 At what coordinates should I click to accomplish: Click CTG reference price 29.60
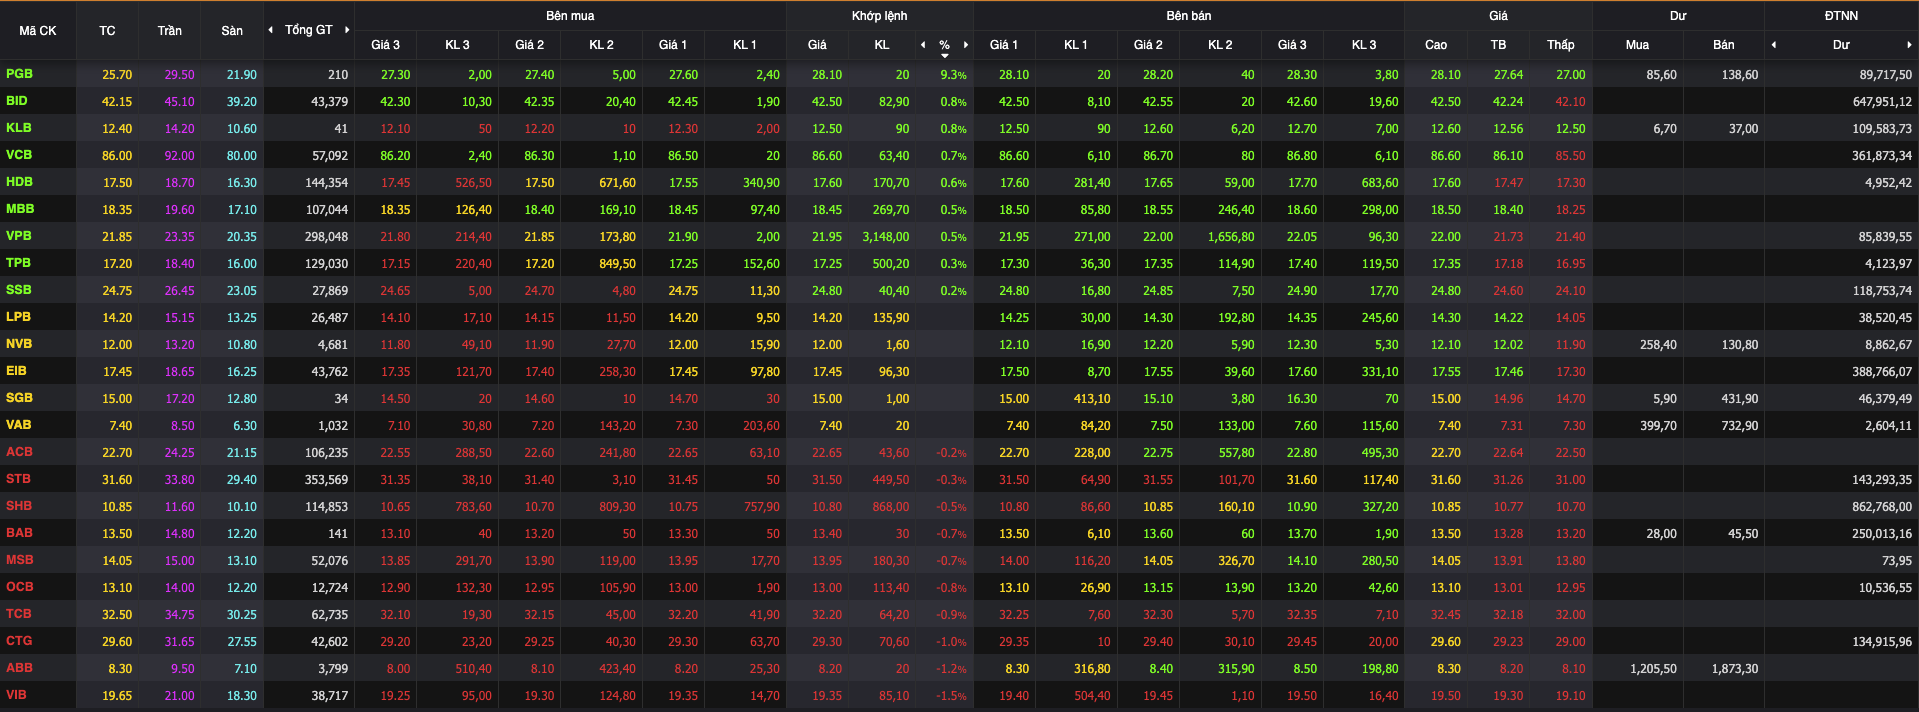pos(117,642)
